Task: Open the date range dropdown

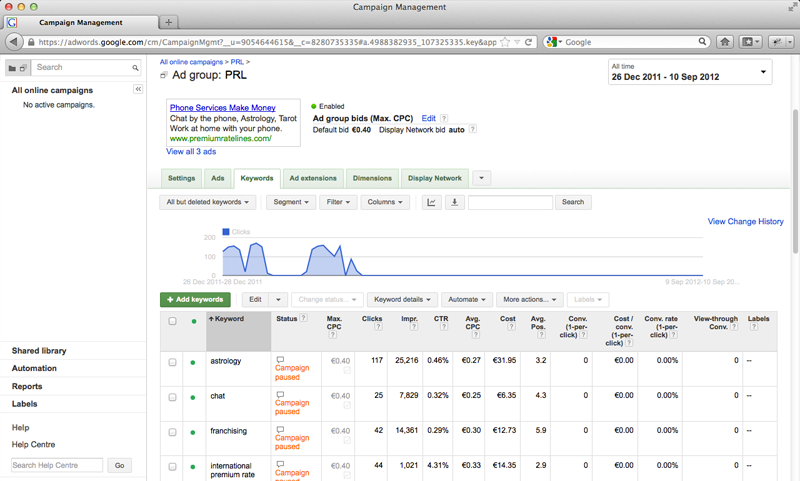Action: coord(690,72)
